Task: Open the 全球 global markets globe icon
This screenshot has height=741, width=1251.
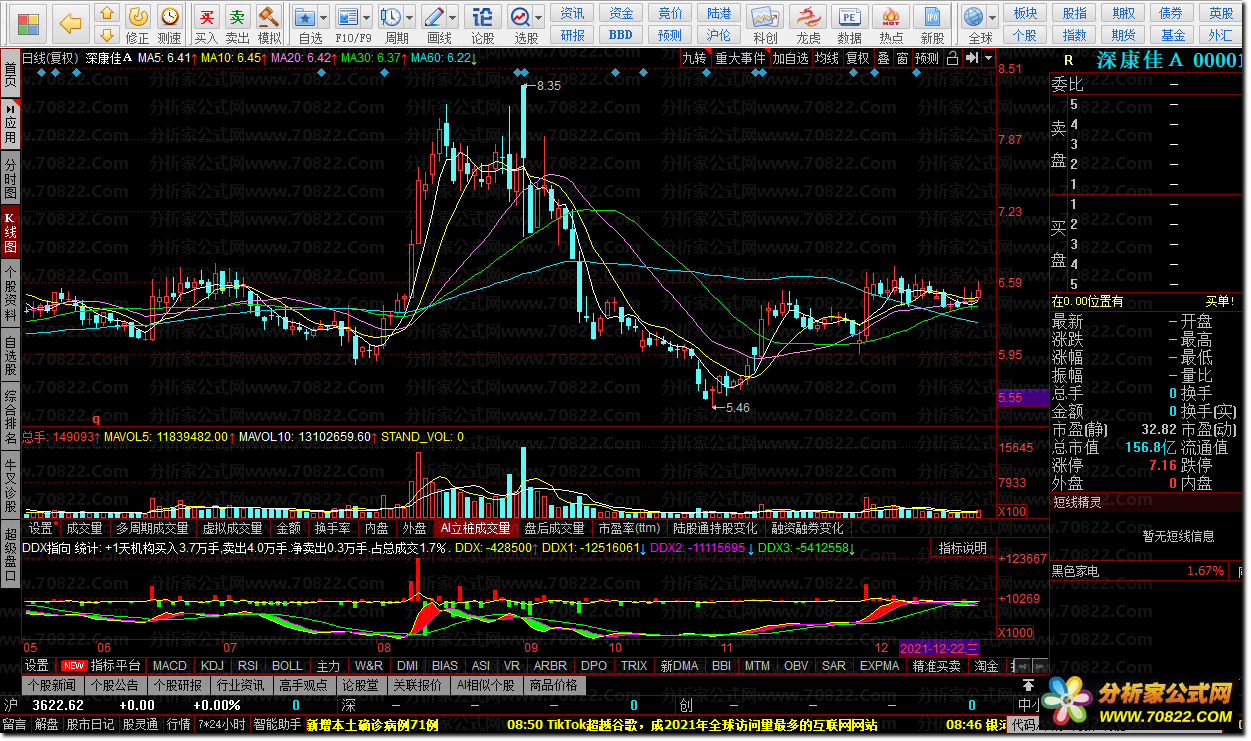Action: [973, 16]
